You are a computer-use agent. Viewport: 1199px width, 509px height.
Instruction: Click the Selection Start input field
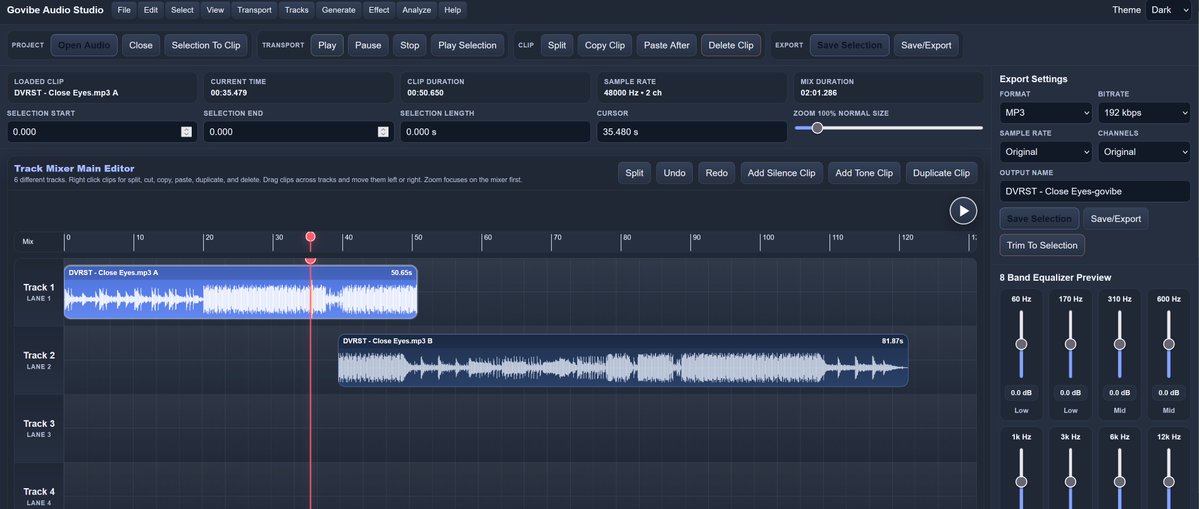pyautogui.click(x=102, y=132)
